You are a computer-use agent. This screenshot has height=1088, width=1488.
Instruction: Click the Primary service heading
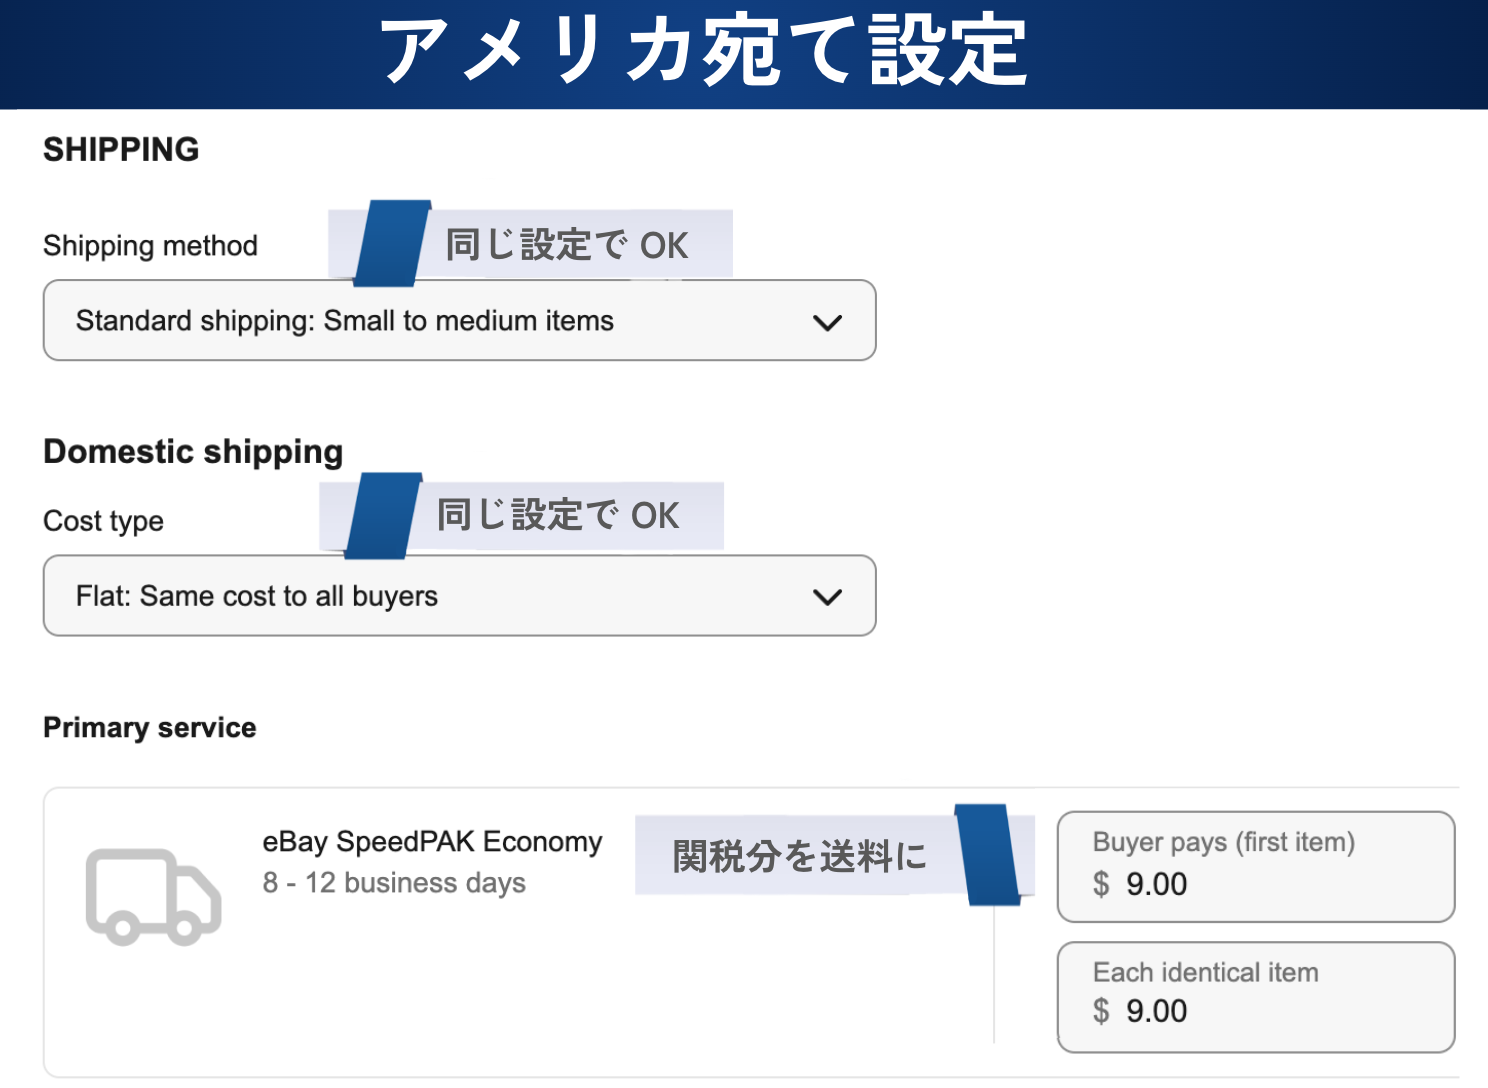pyautogui.click(x=149, y=728)
